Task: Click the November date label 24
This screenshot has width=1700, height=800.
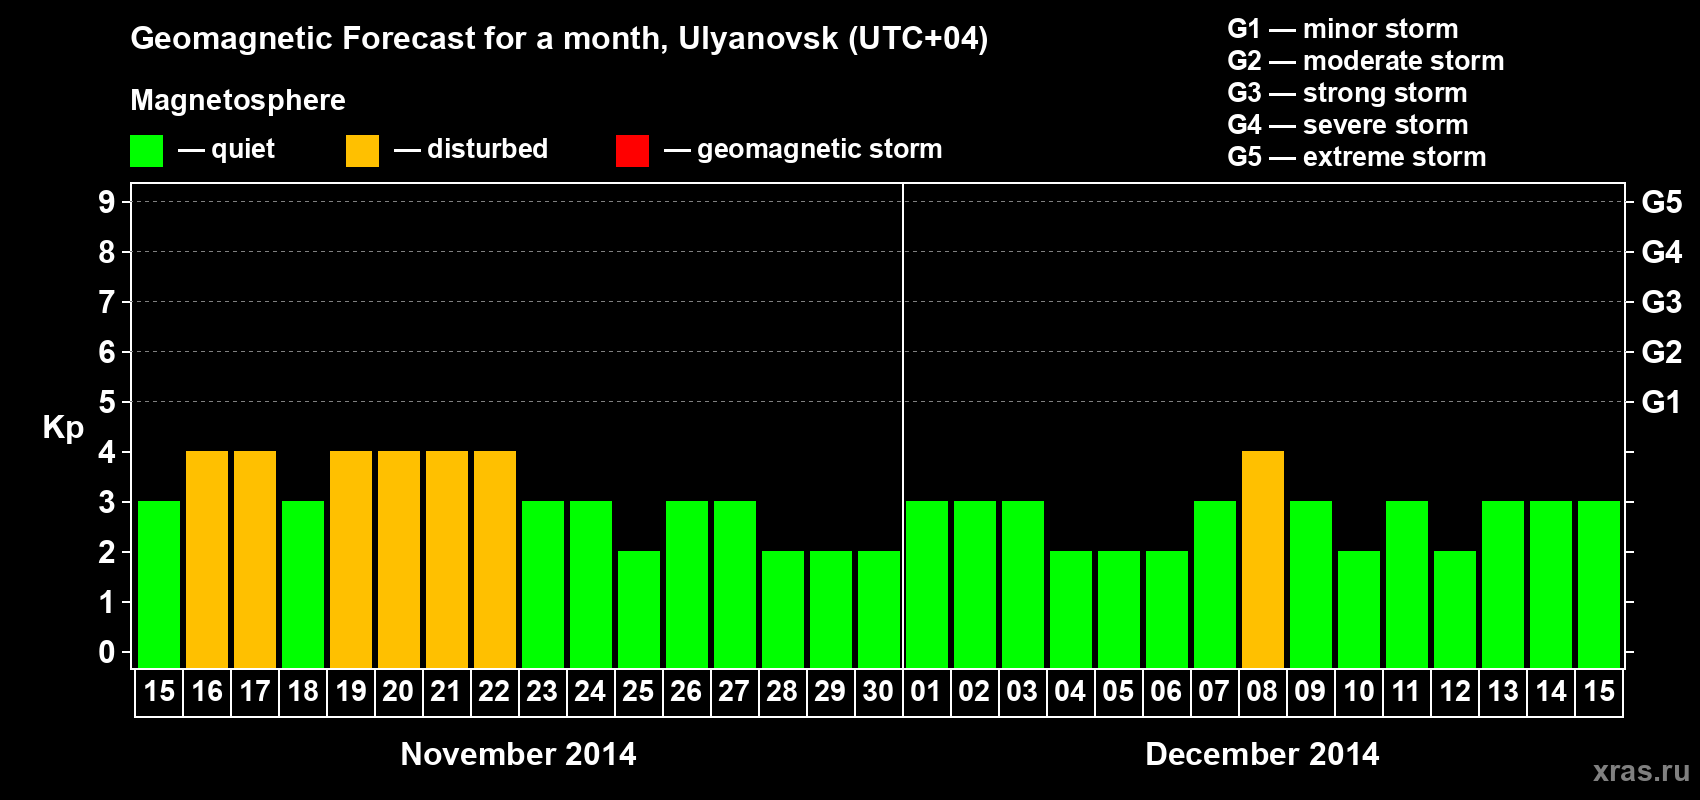Action: coord(590,692)
